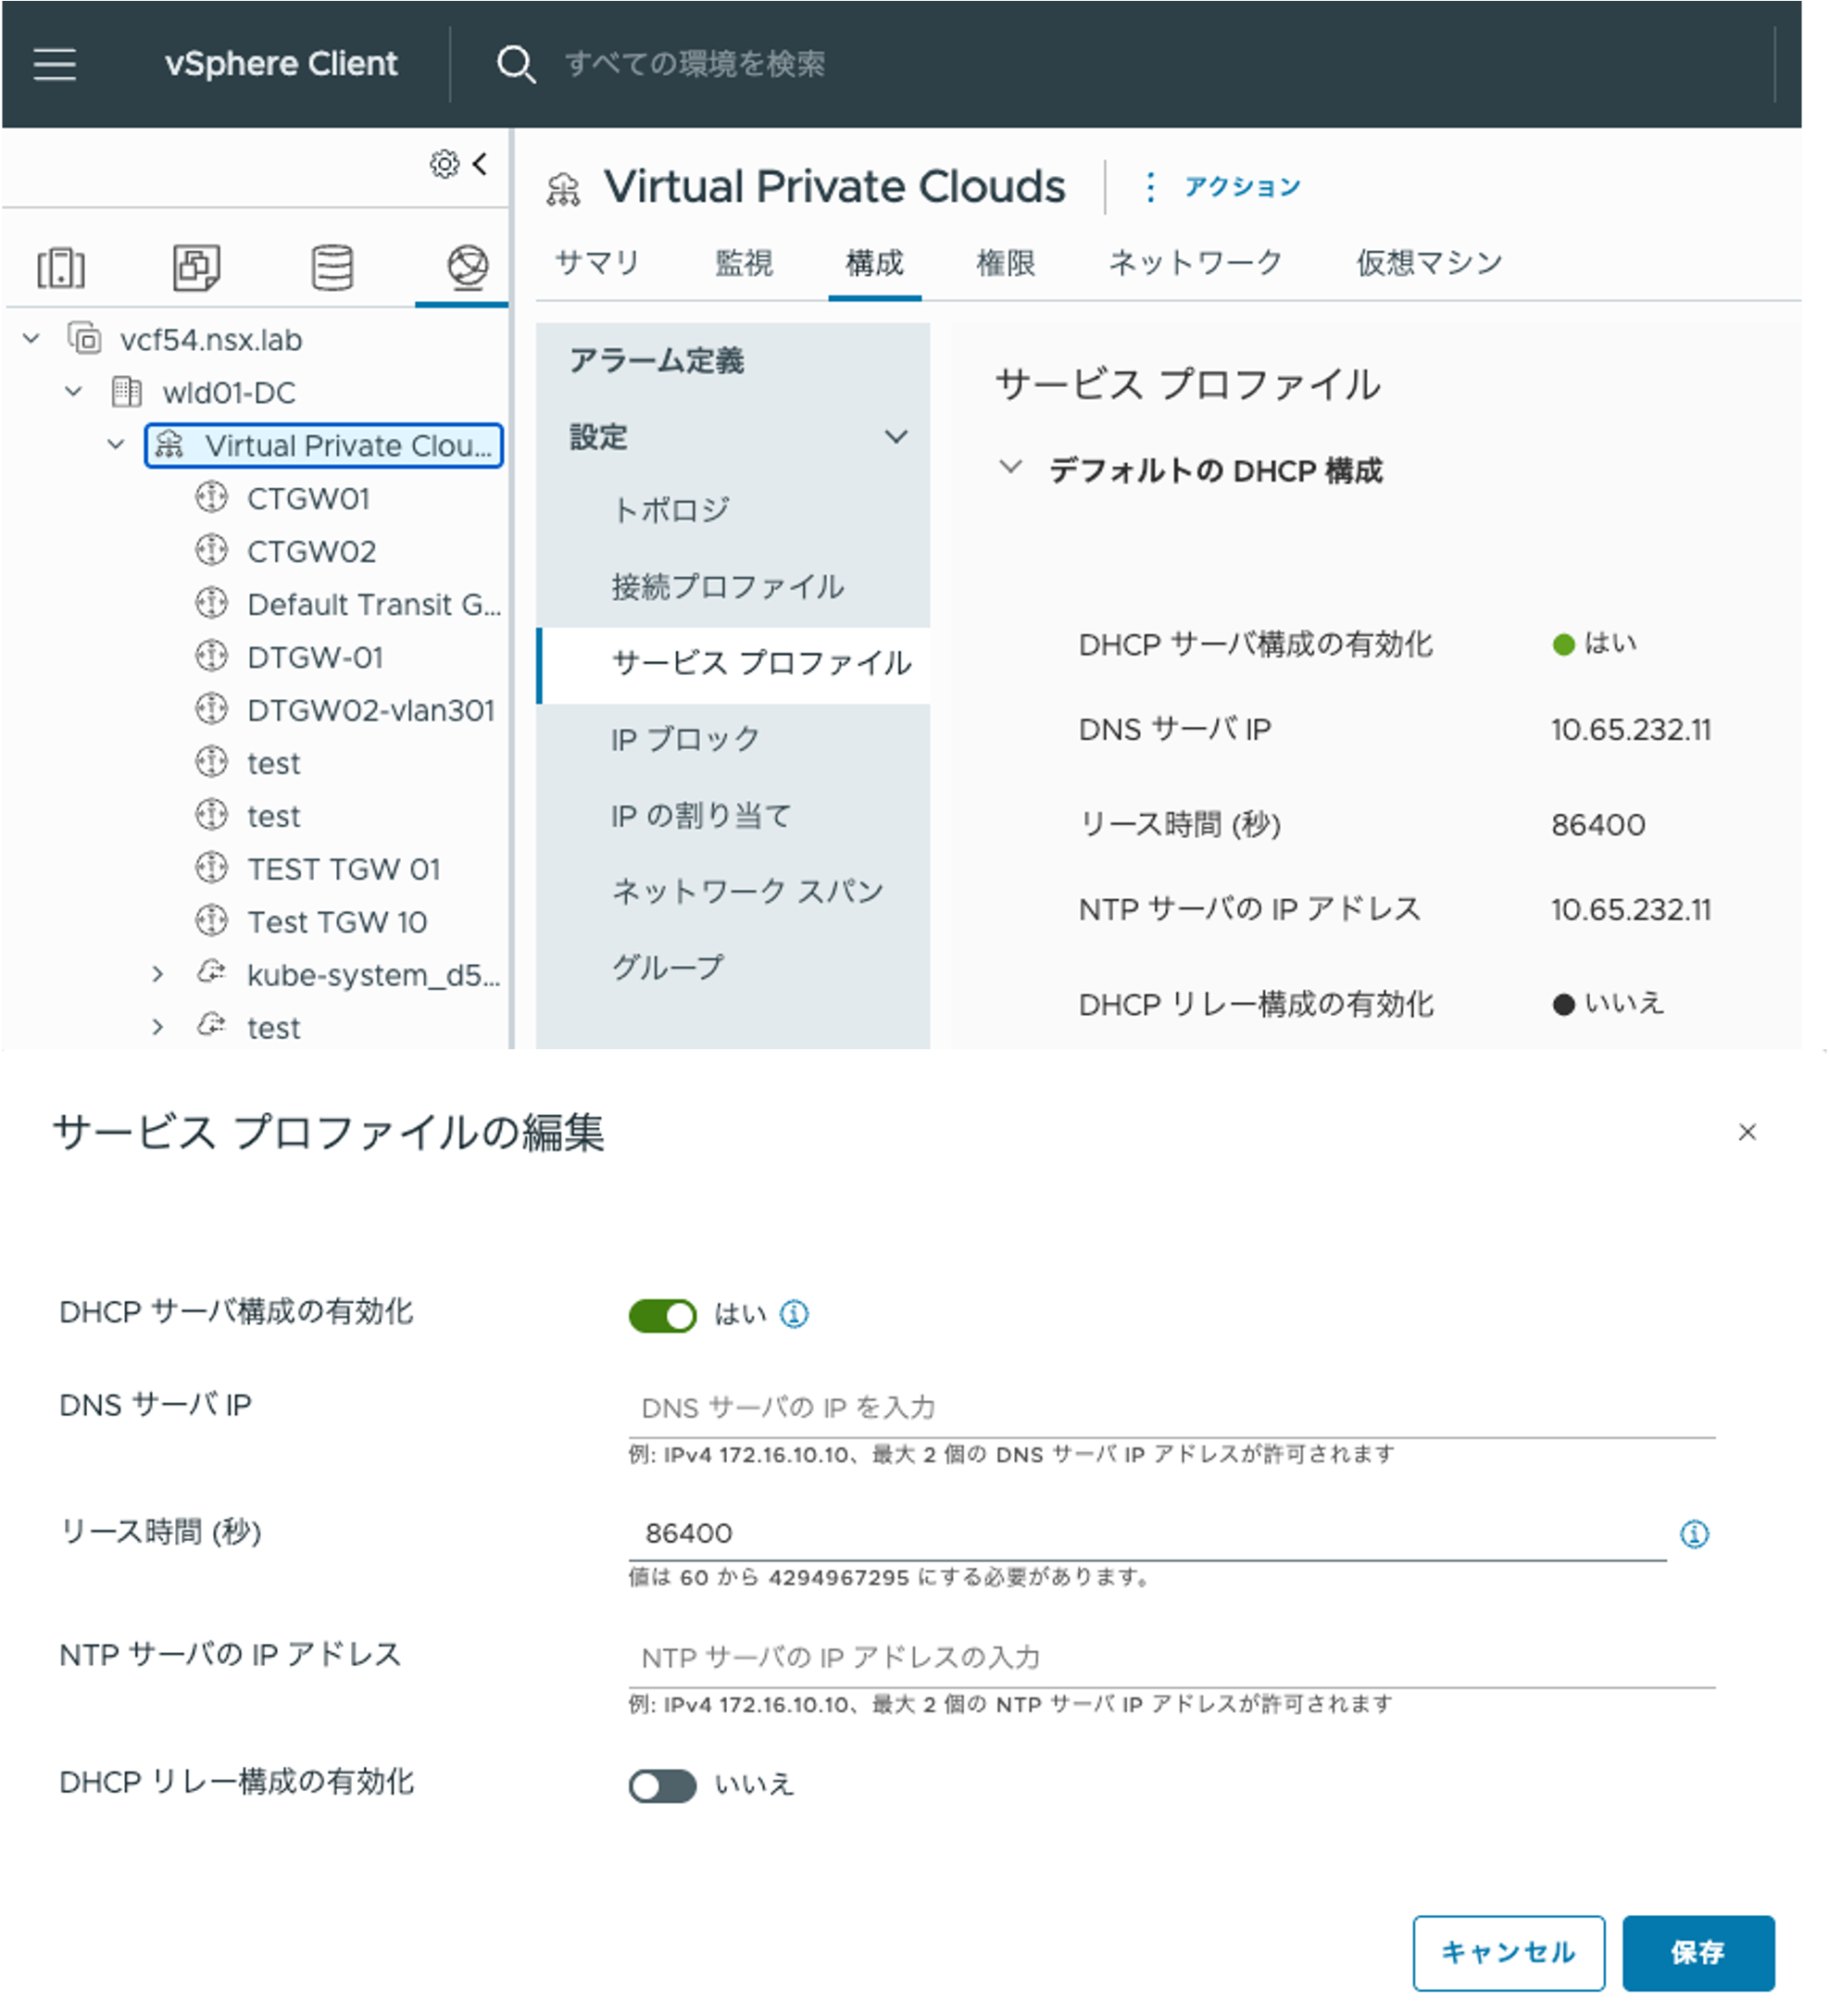Open ネットワーク スパン settings page
Screen dimensions: 1829x2016
coord(748,891)
